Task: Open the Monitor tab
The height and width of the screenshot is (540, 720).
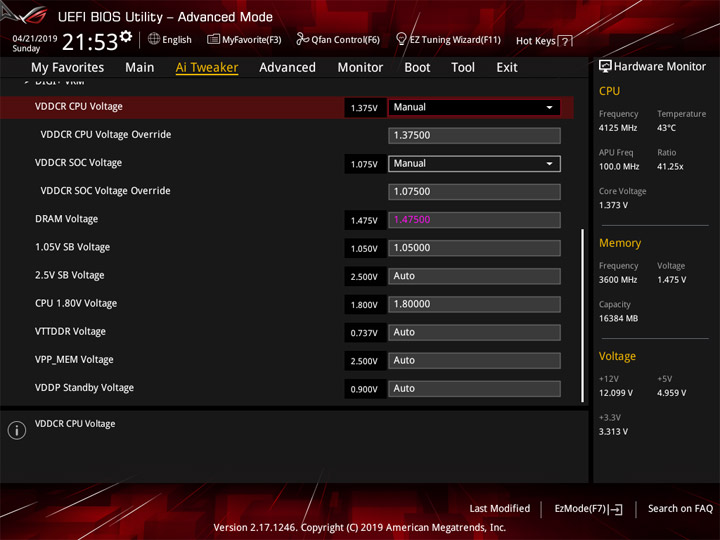Action: (360, 68)
